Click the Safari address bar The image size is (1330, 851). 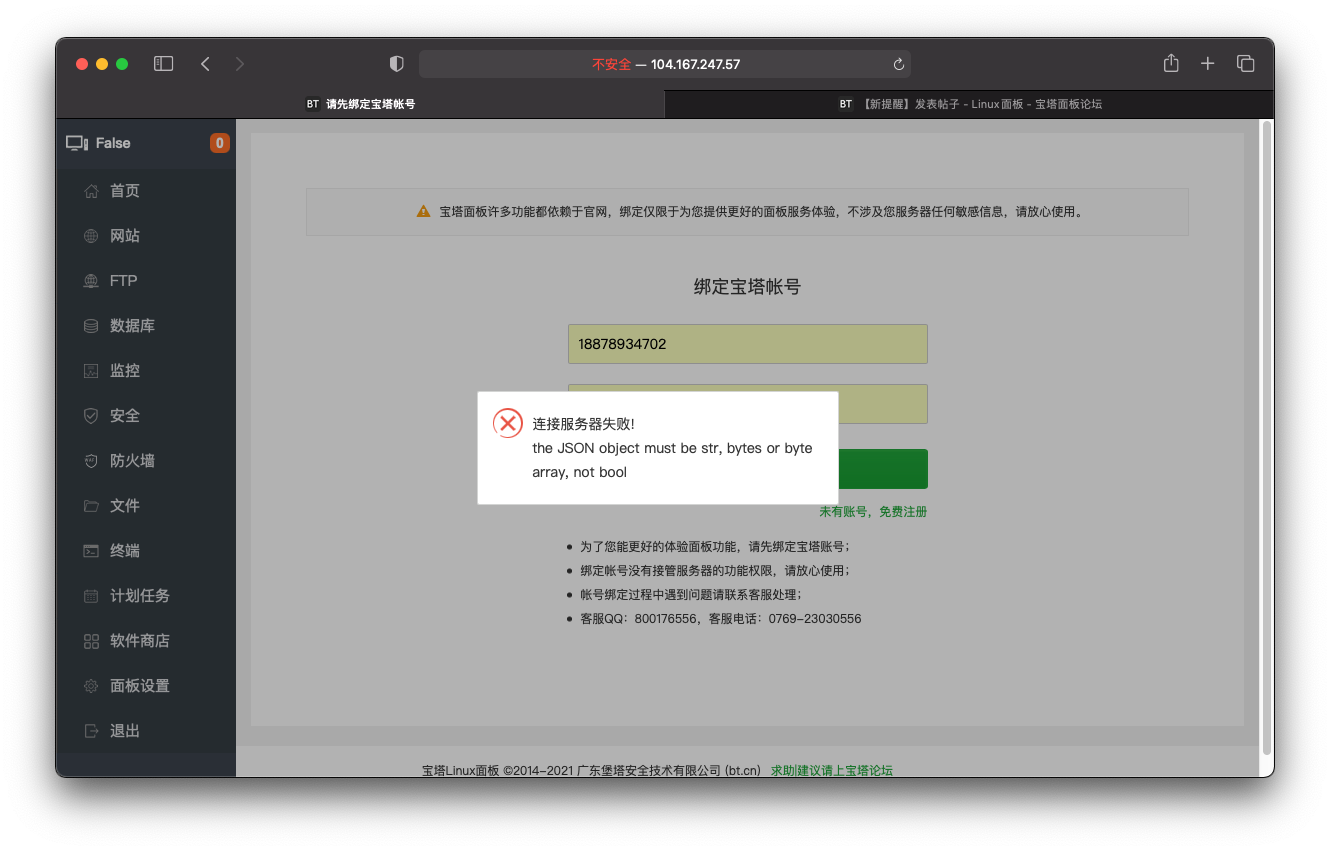(665, 64)
